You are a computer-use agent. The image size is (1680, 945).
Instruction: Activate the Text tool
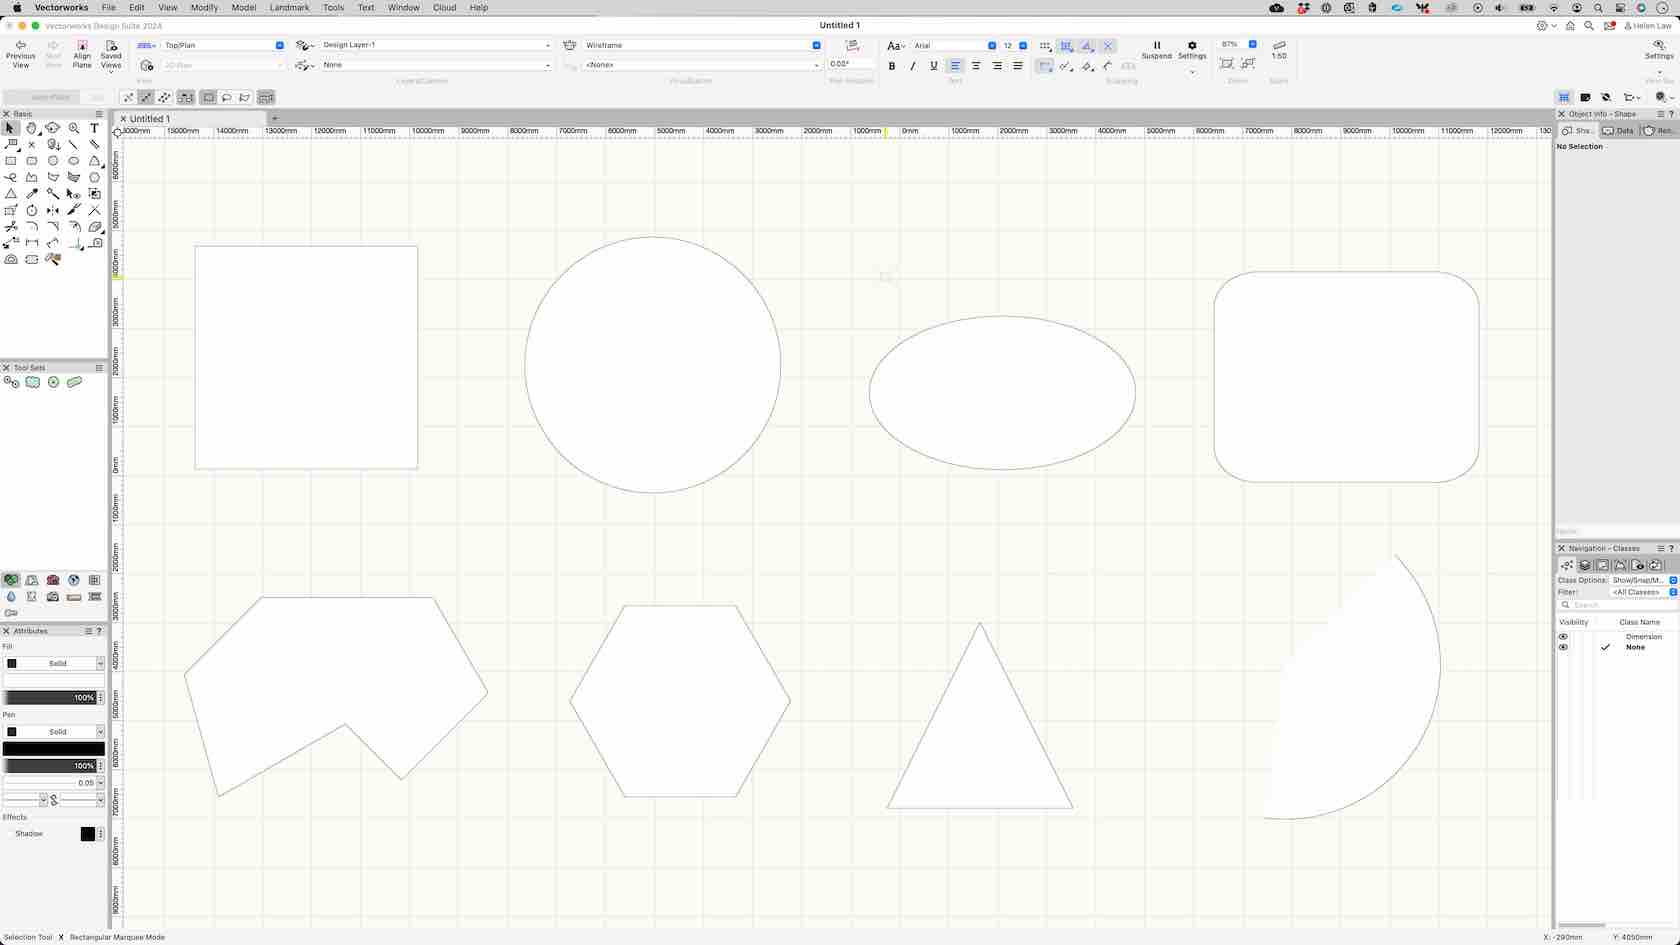coord(95,128)
